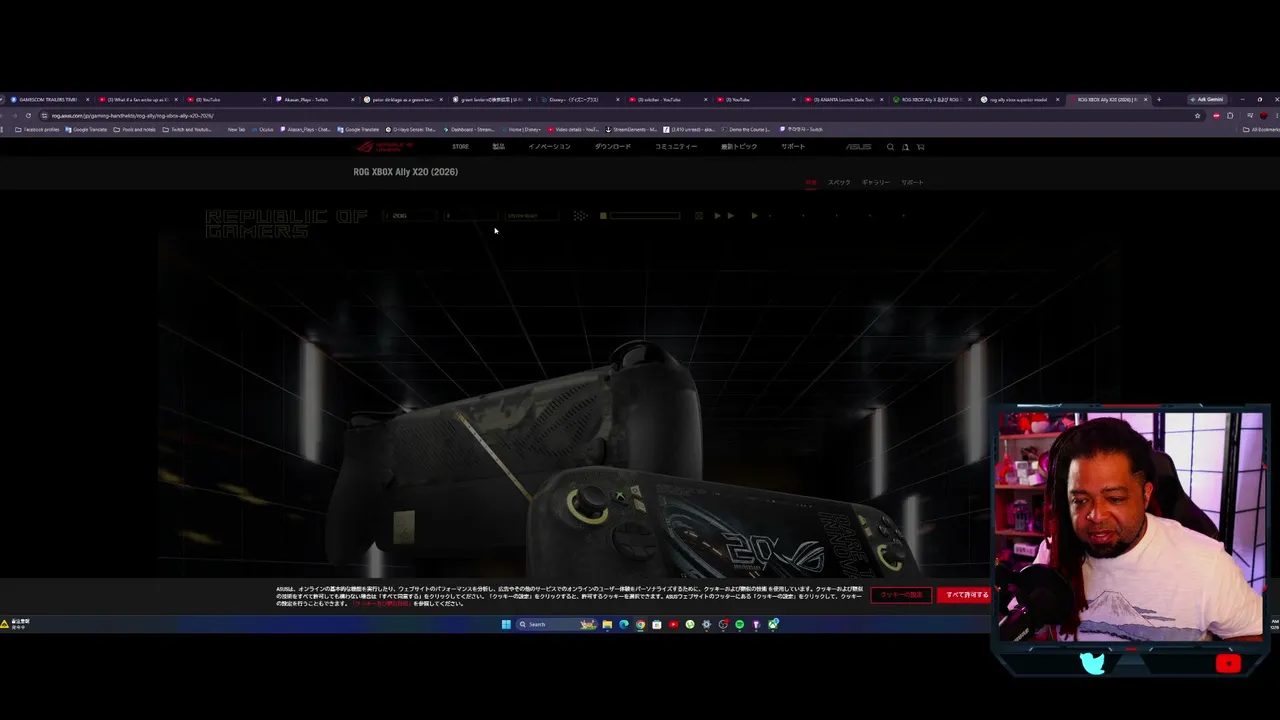The width and height of the screenshot is (1280, 720).
Task: Open the Video details - YouTube bookmark
Action: pos(573,129)
